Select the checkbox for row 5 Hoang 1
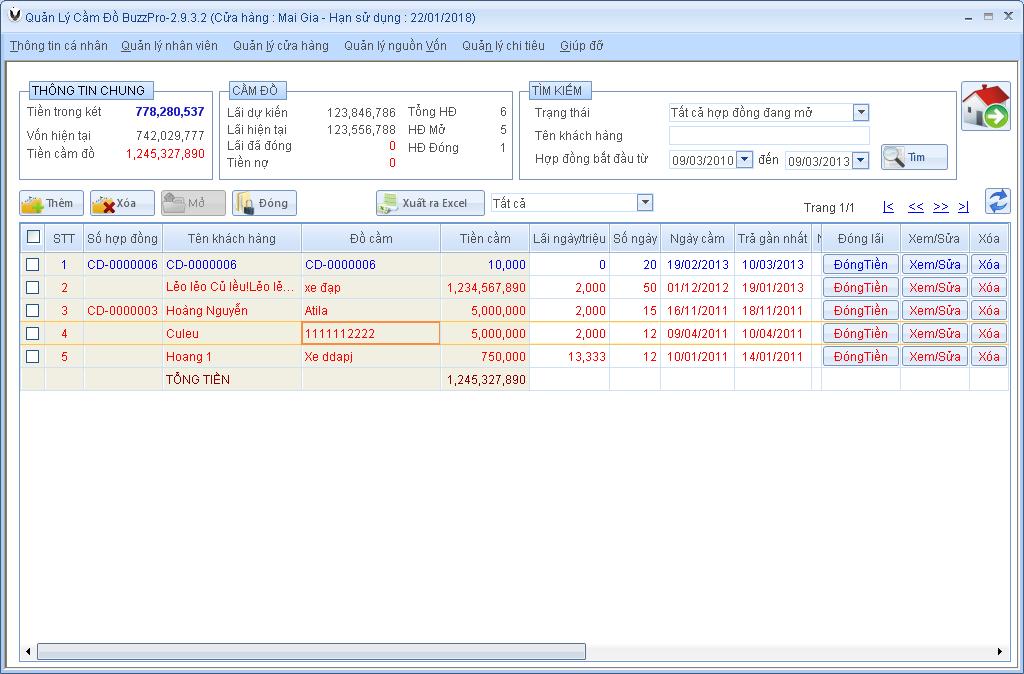The width and height of the screenshot is (1024, 674). point(33,357)
